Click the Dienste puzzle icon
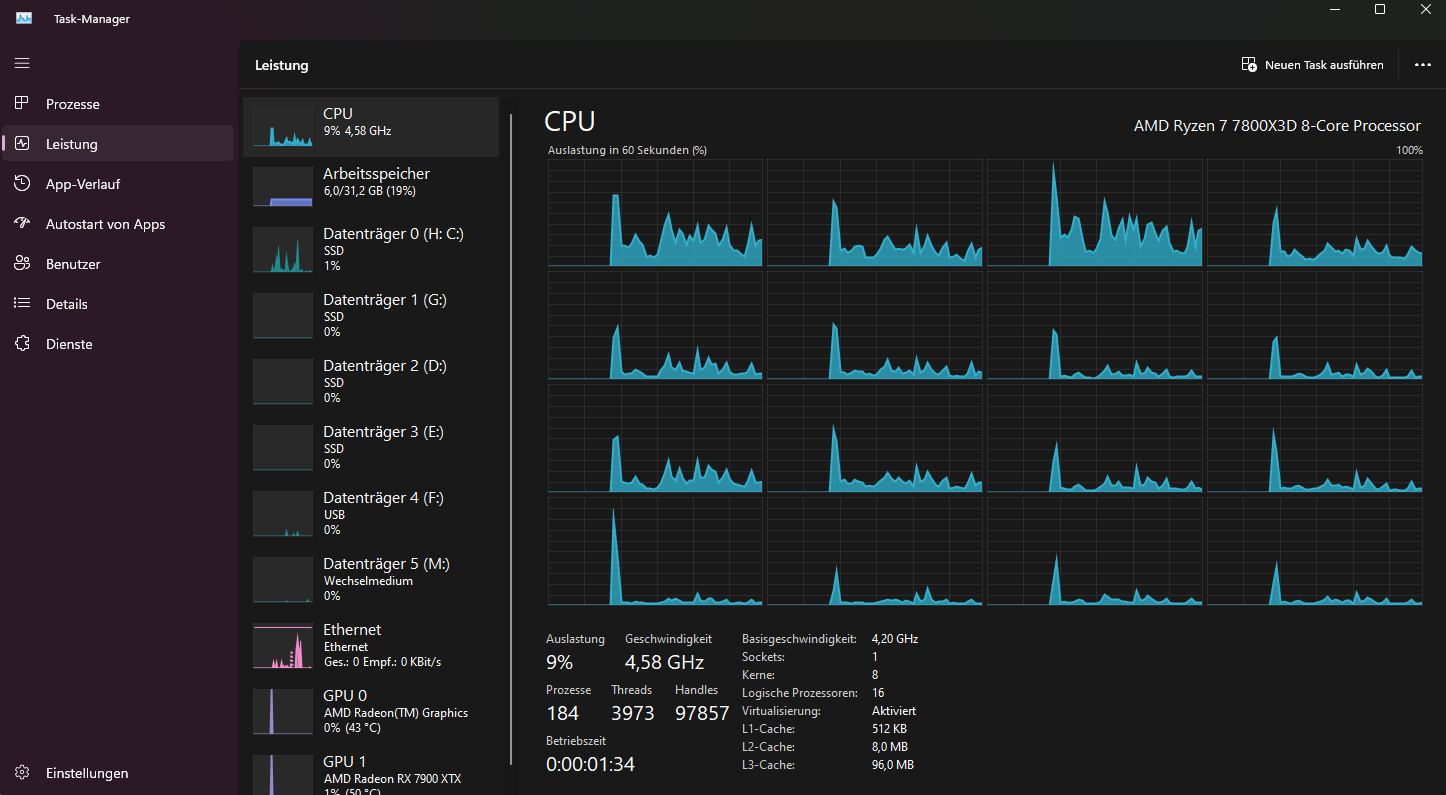This screenshot has height=795, width=1446. [x=22, y=343]
